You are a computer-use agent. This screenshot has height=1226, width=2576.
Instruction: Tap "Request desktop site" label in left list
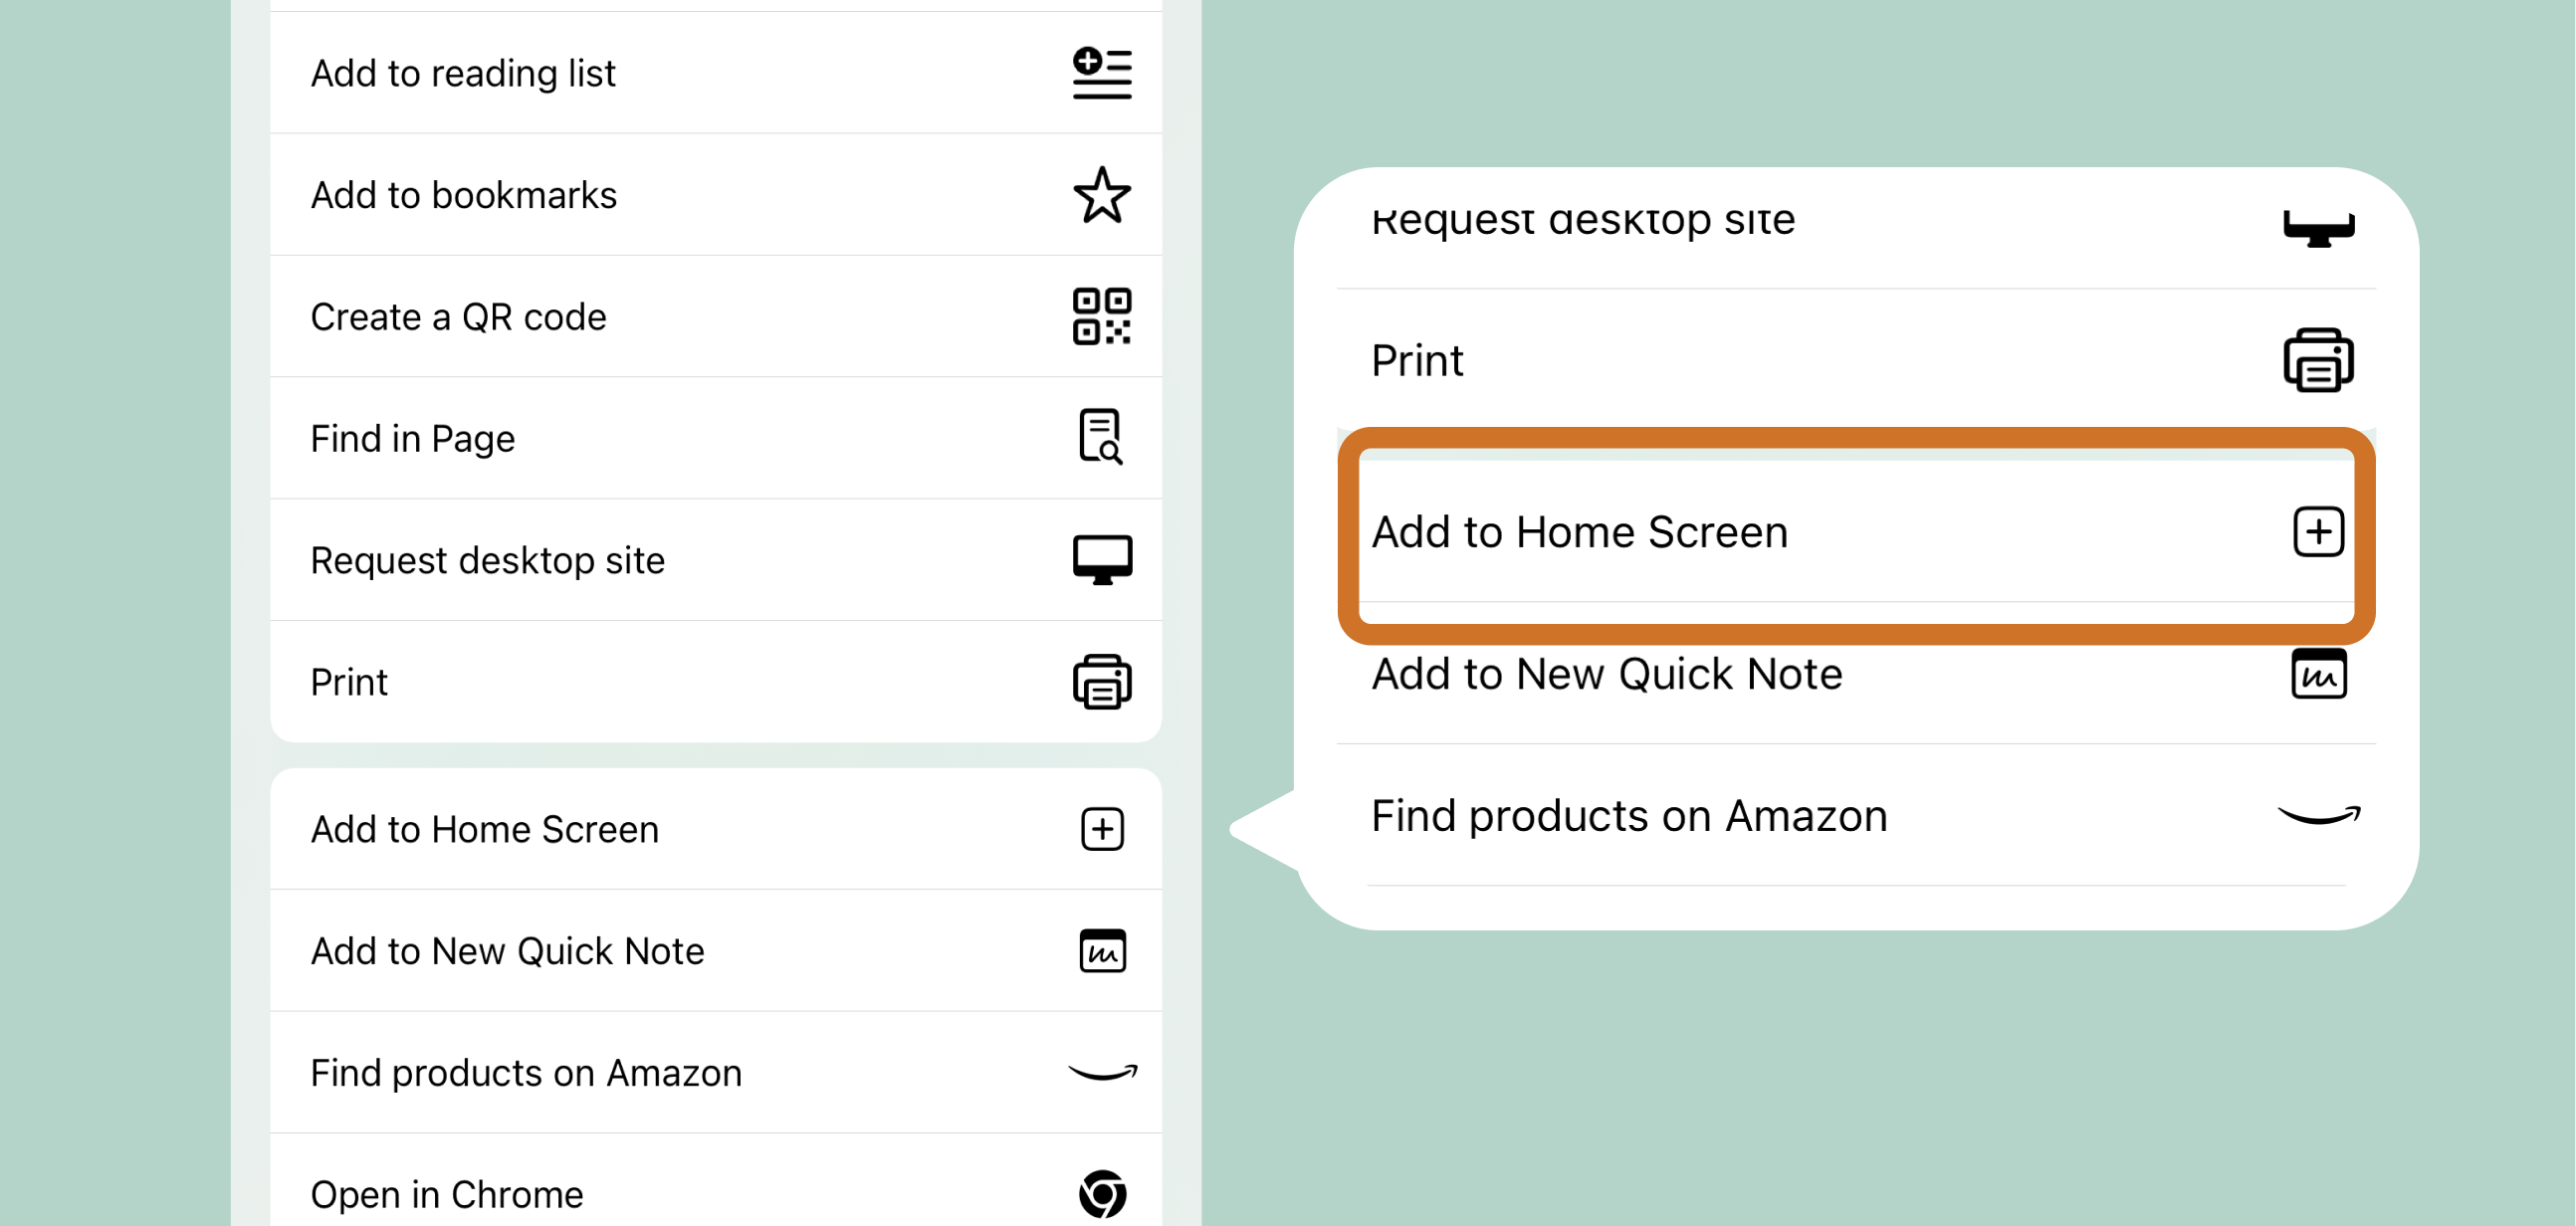point(487,560)
